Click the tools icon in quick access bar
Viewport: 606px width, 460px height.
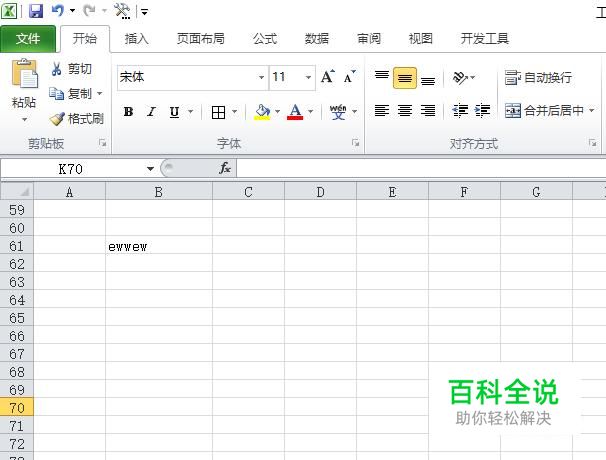122,11
